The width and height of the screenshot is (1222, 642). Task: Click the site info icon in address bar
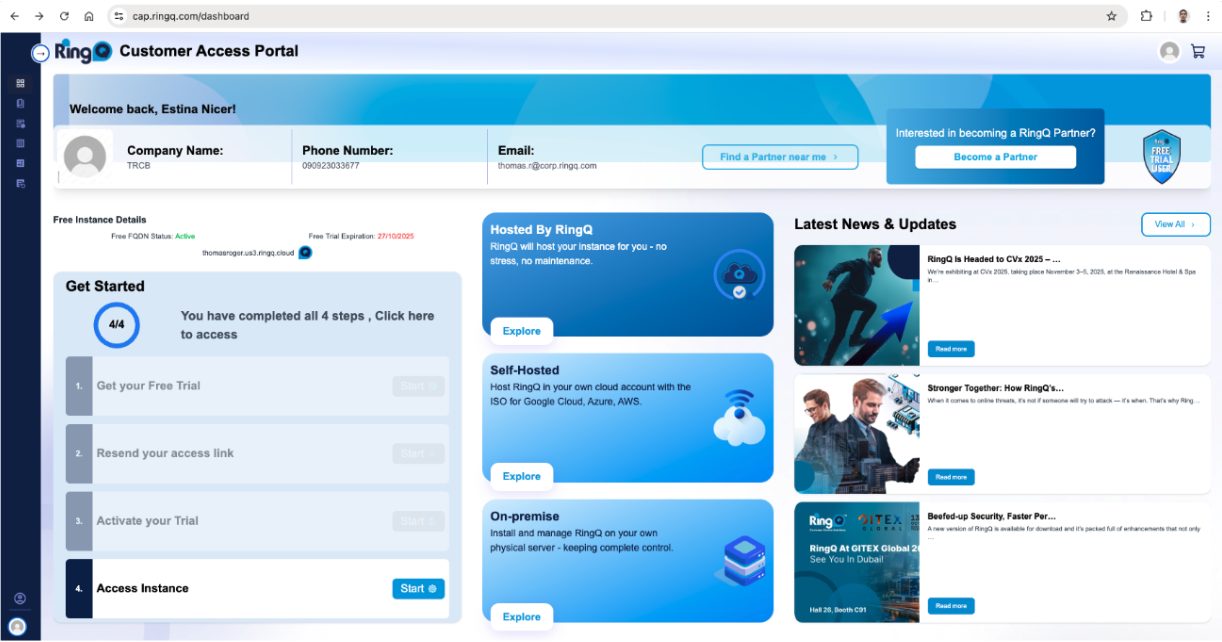(118, 16)
